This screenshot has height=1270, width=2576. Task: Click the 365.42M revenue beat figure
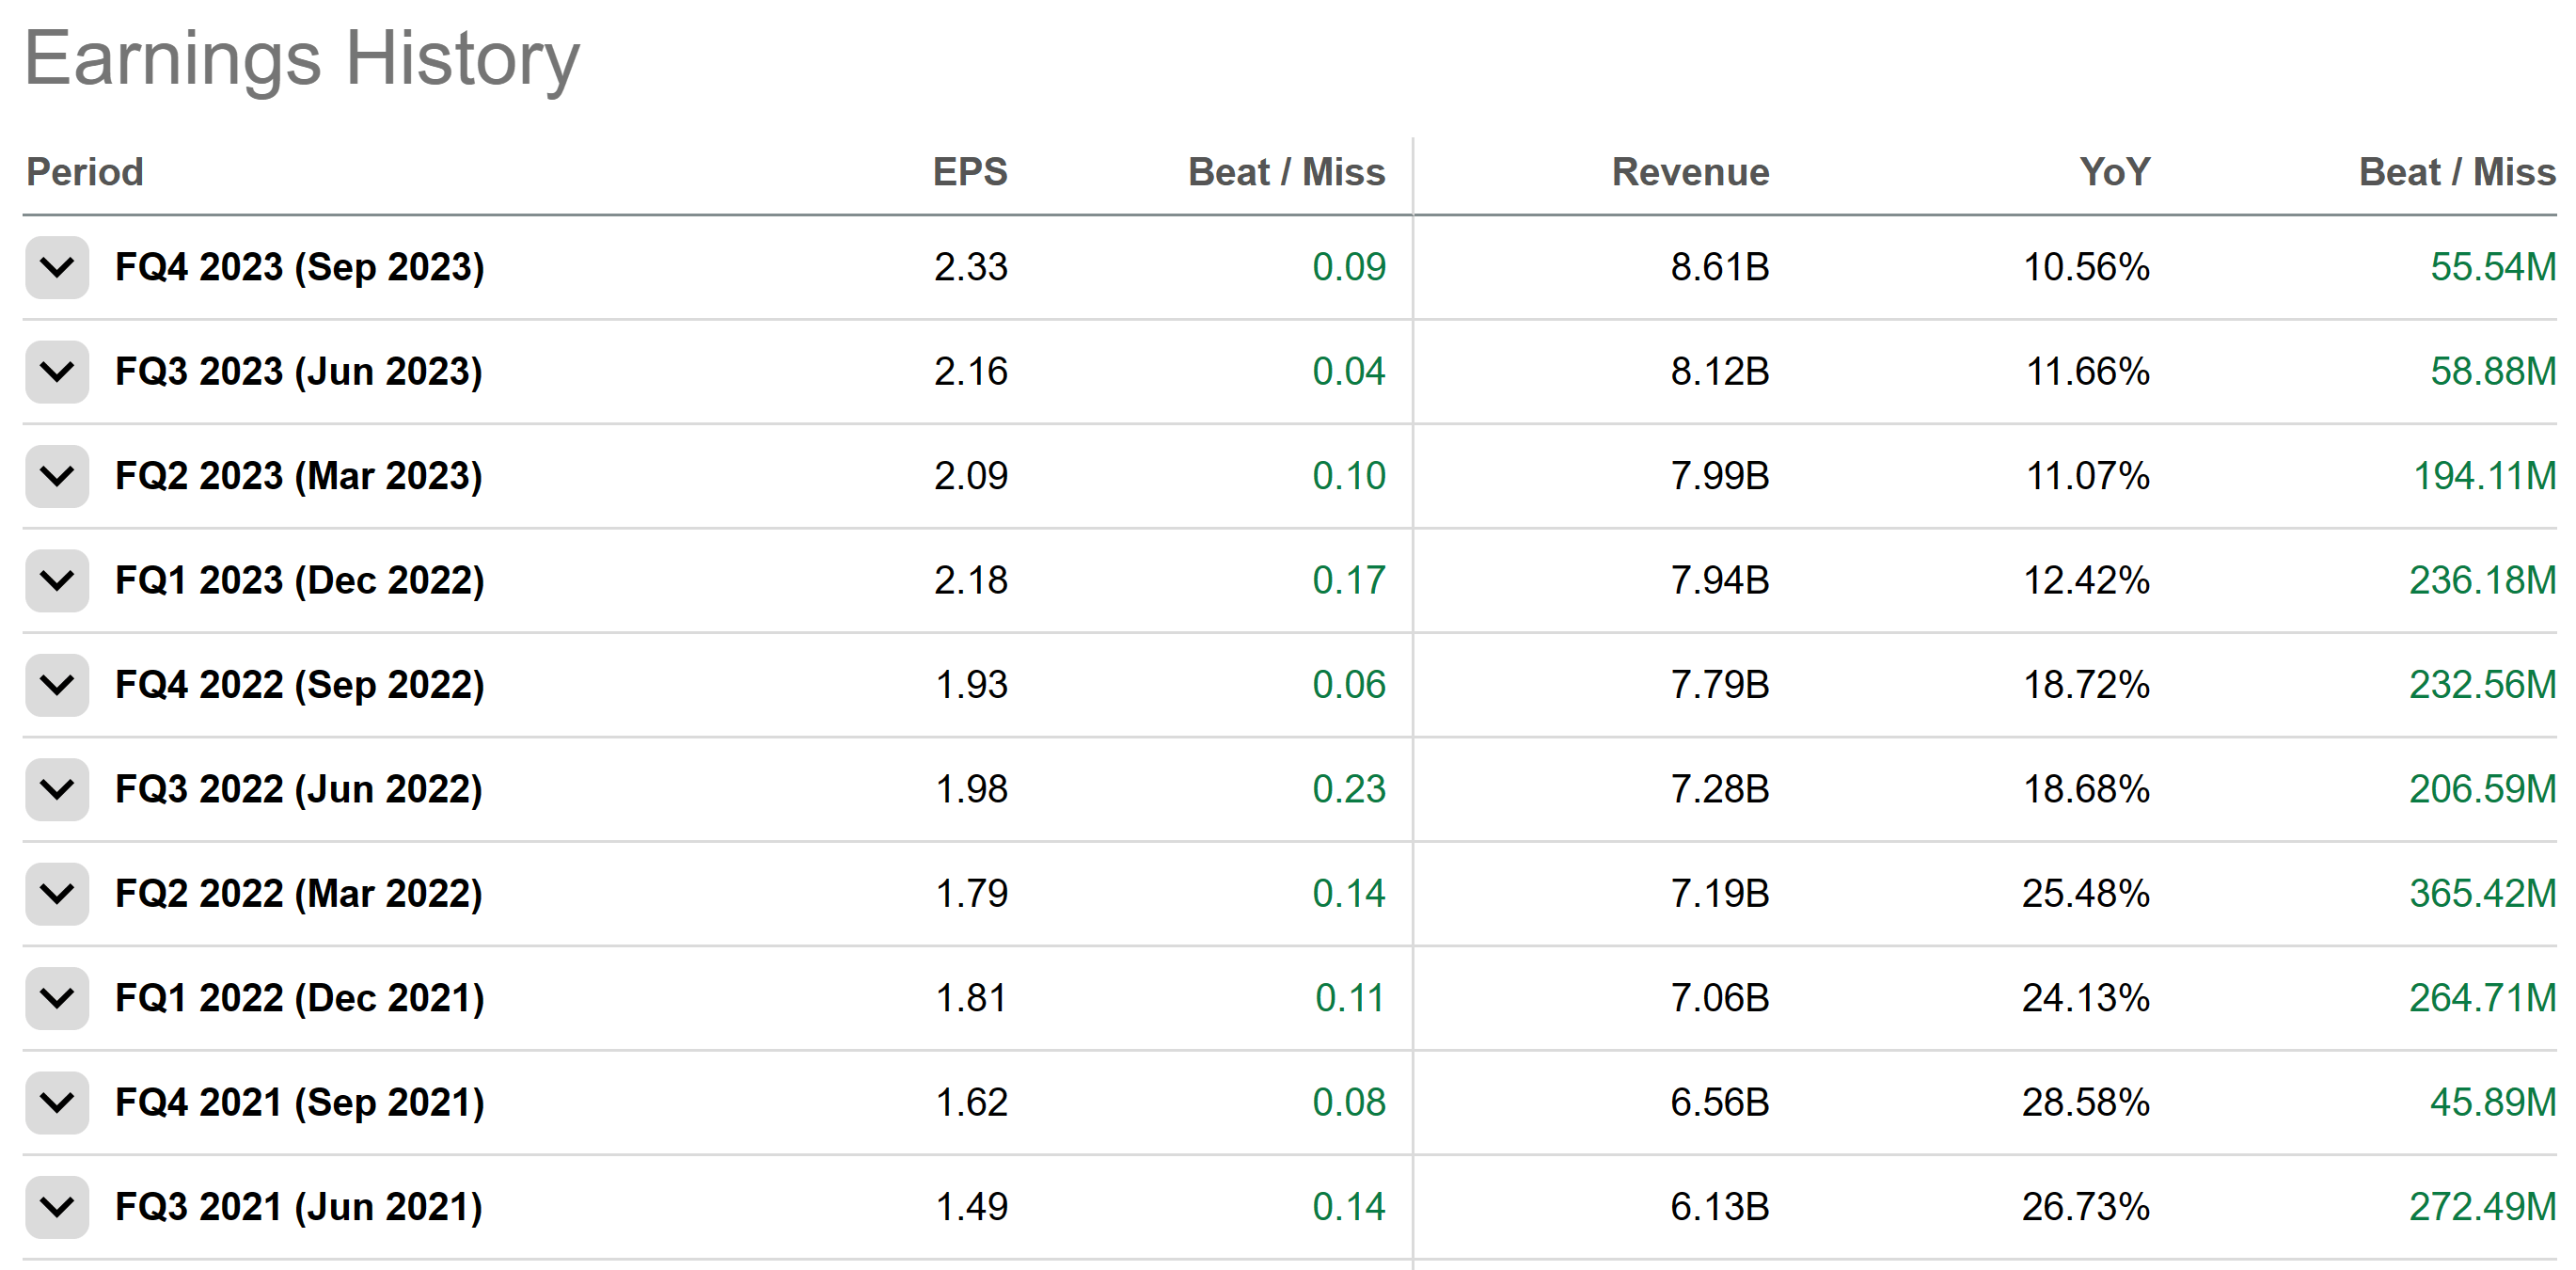[2481, 893]
